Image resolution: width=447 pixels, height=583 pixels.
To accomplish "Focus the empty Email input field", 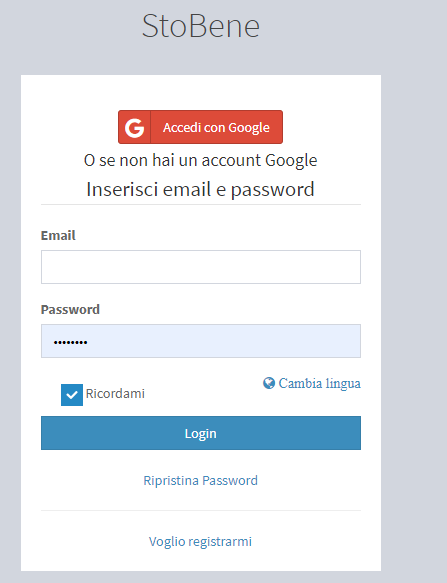I will [201, 267].
